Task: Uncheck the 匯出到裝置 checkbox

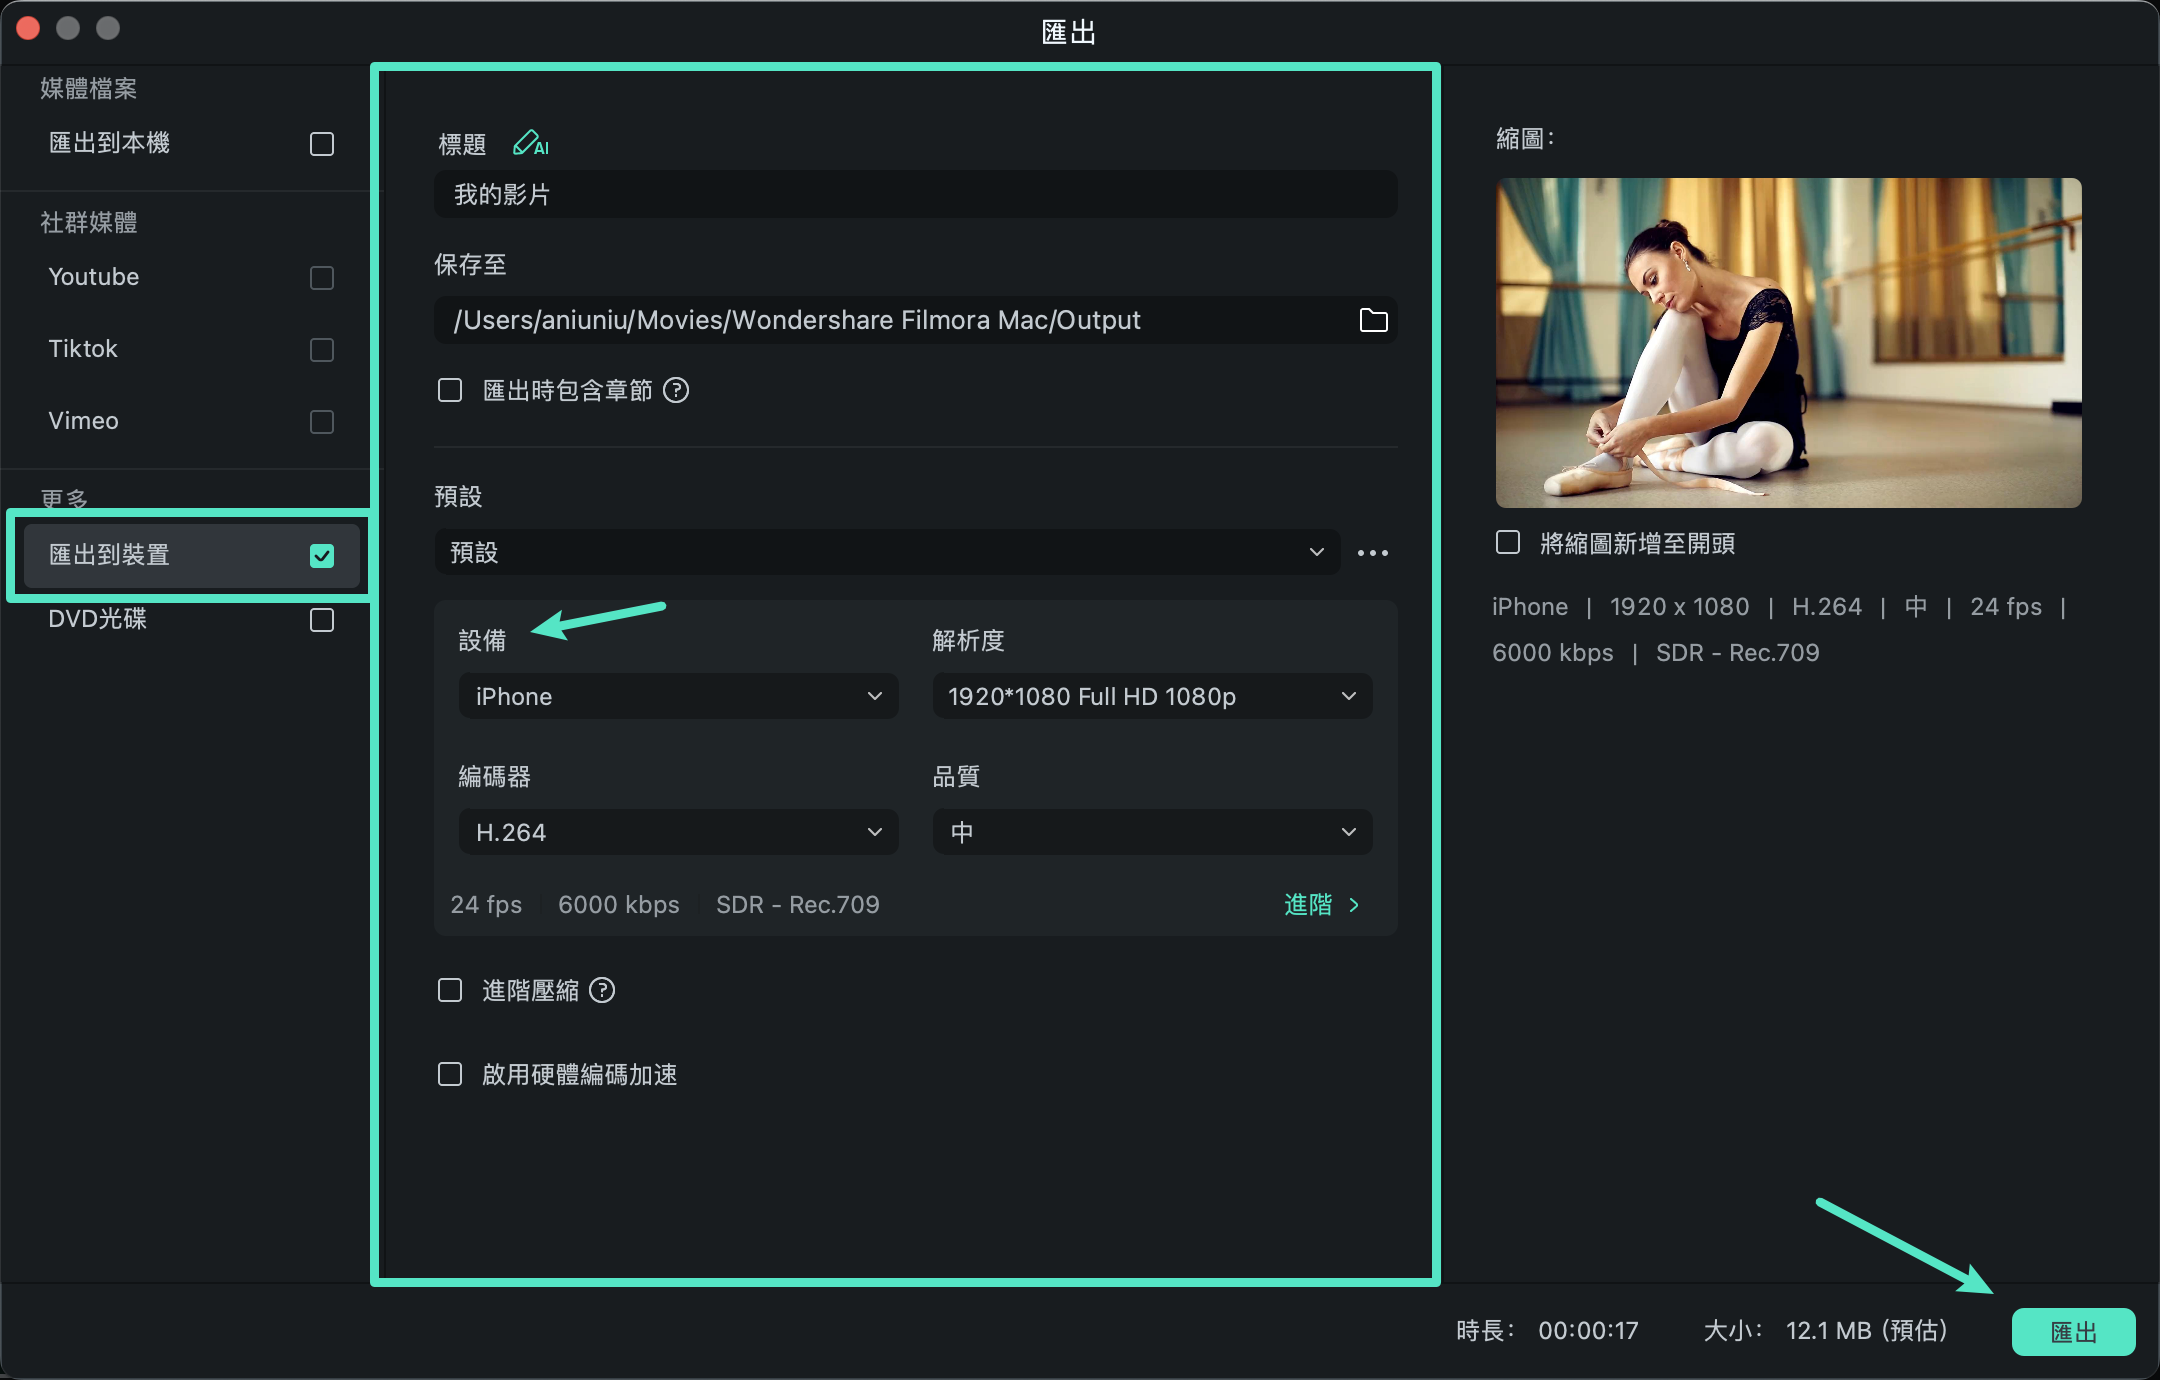Action: 322,556
